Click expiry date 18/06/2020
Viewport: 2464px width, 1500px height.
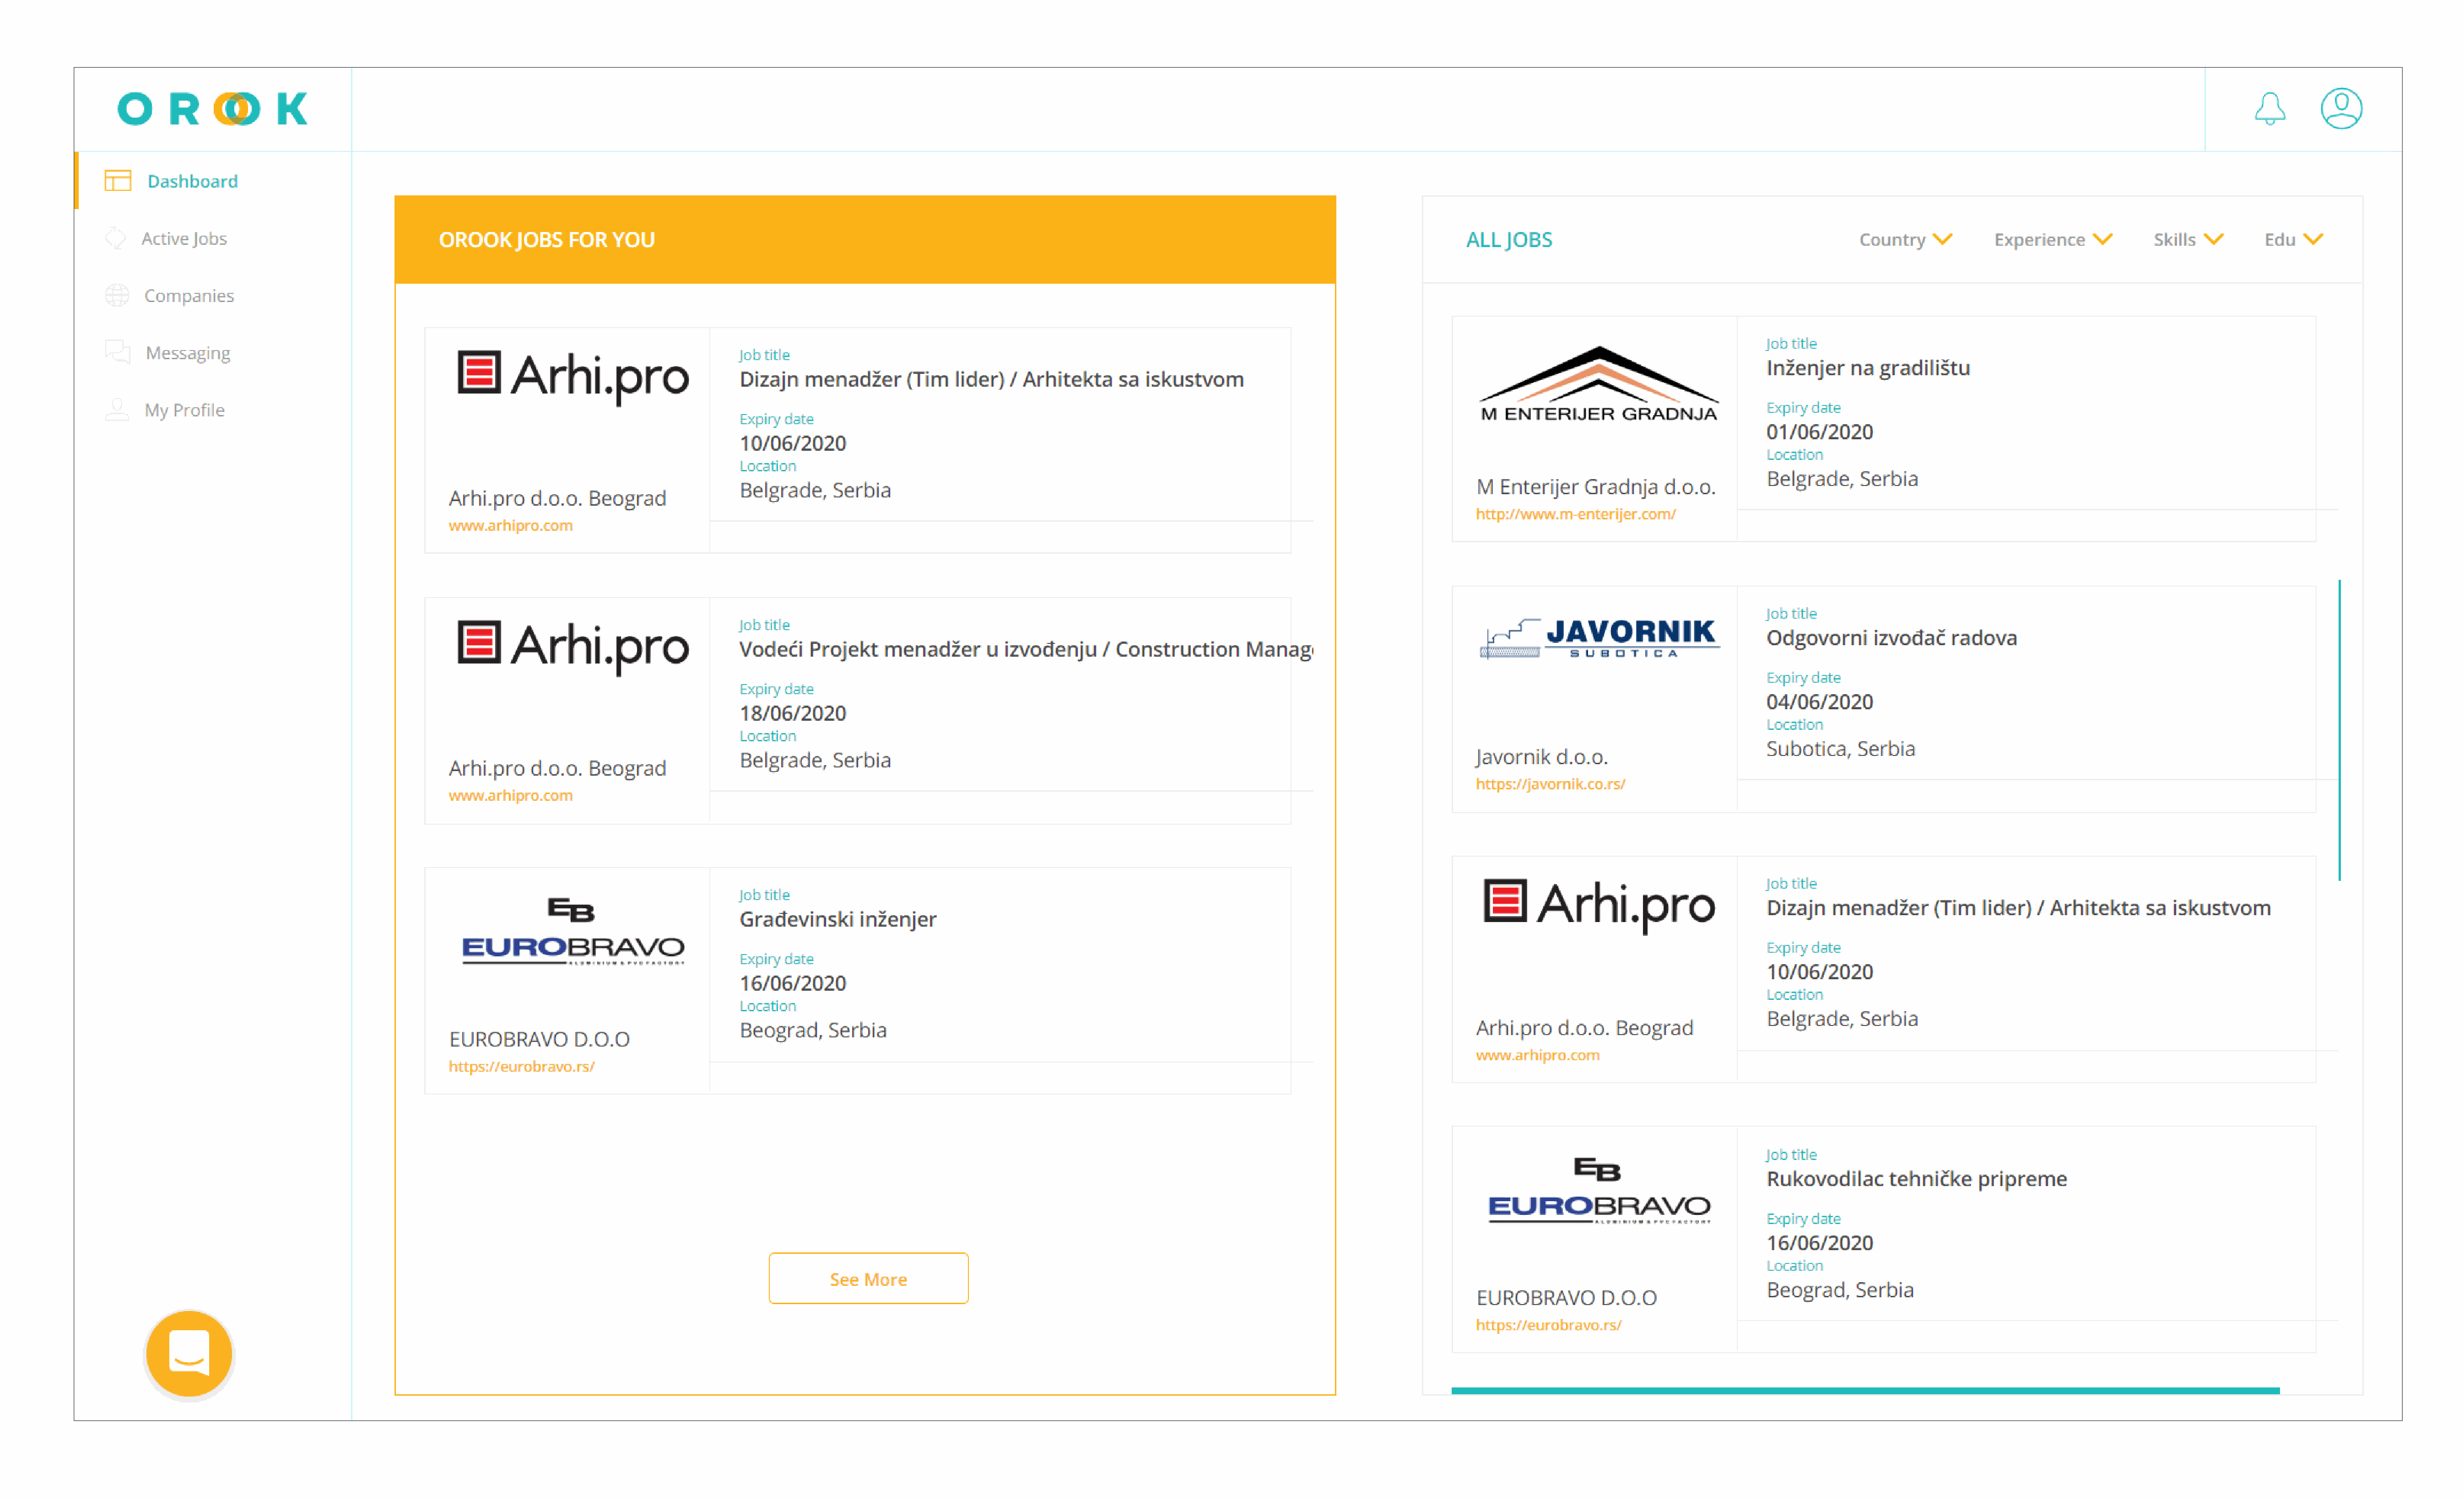click(x=792, y=713)
